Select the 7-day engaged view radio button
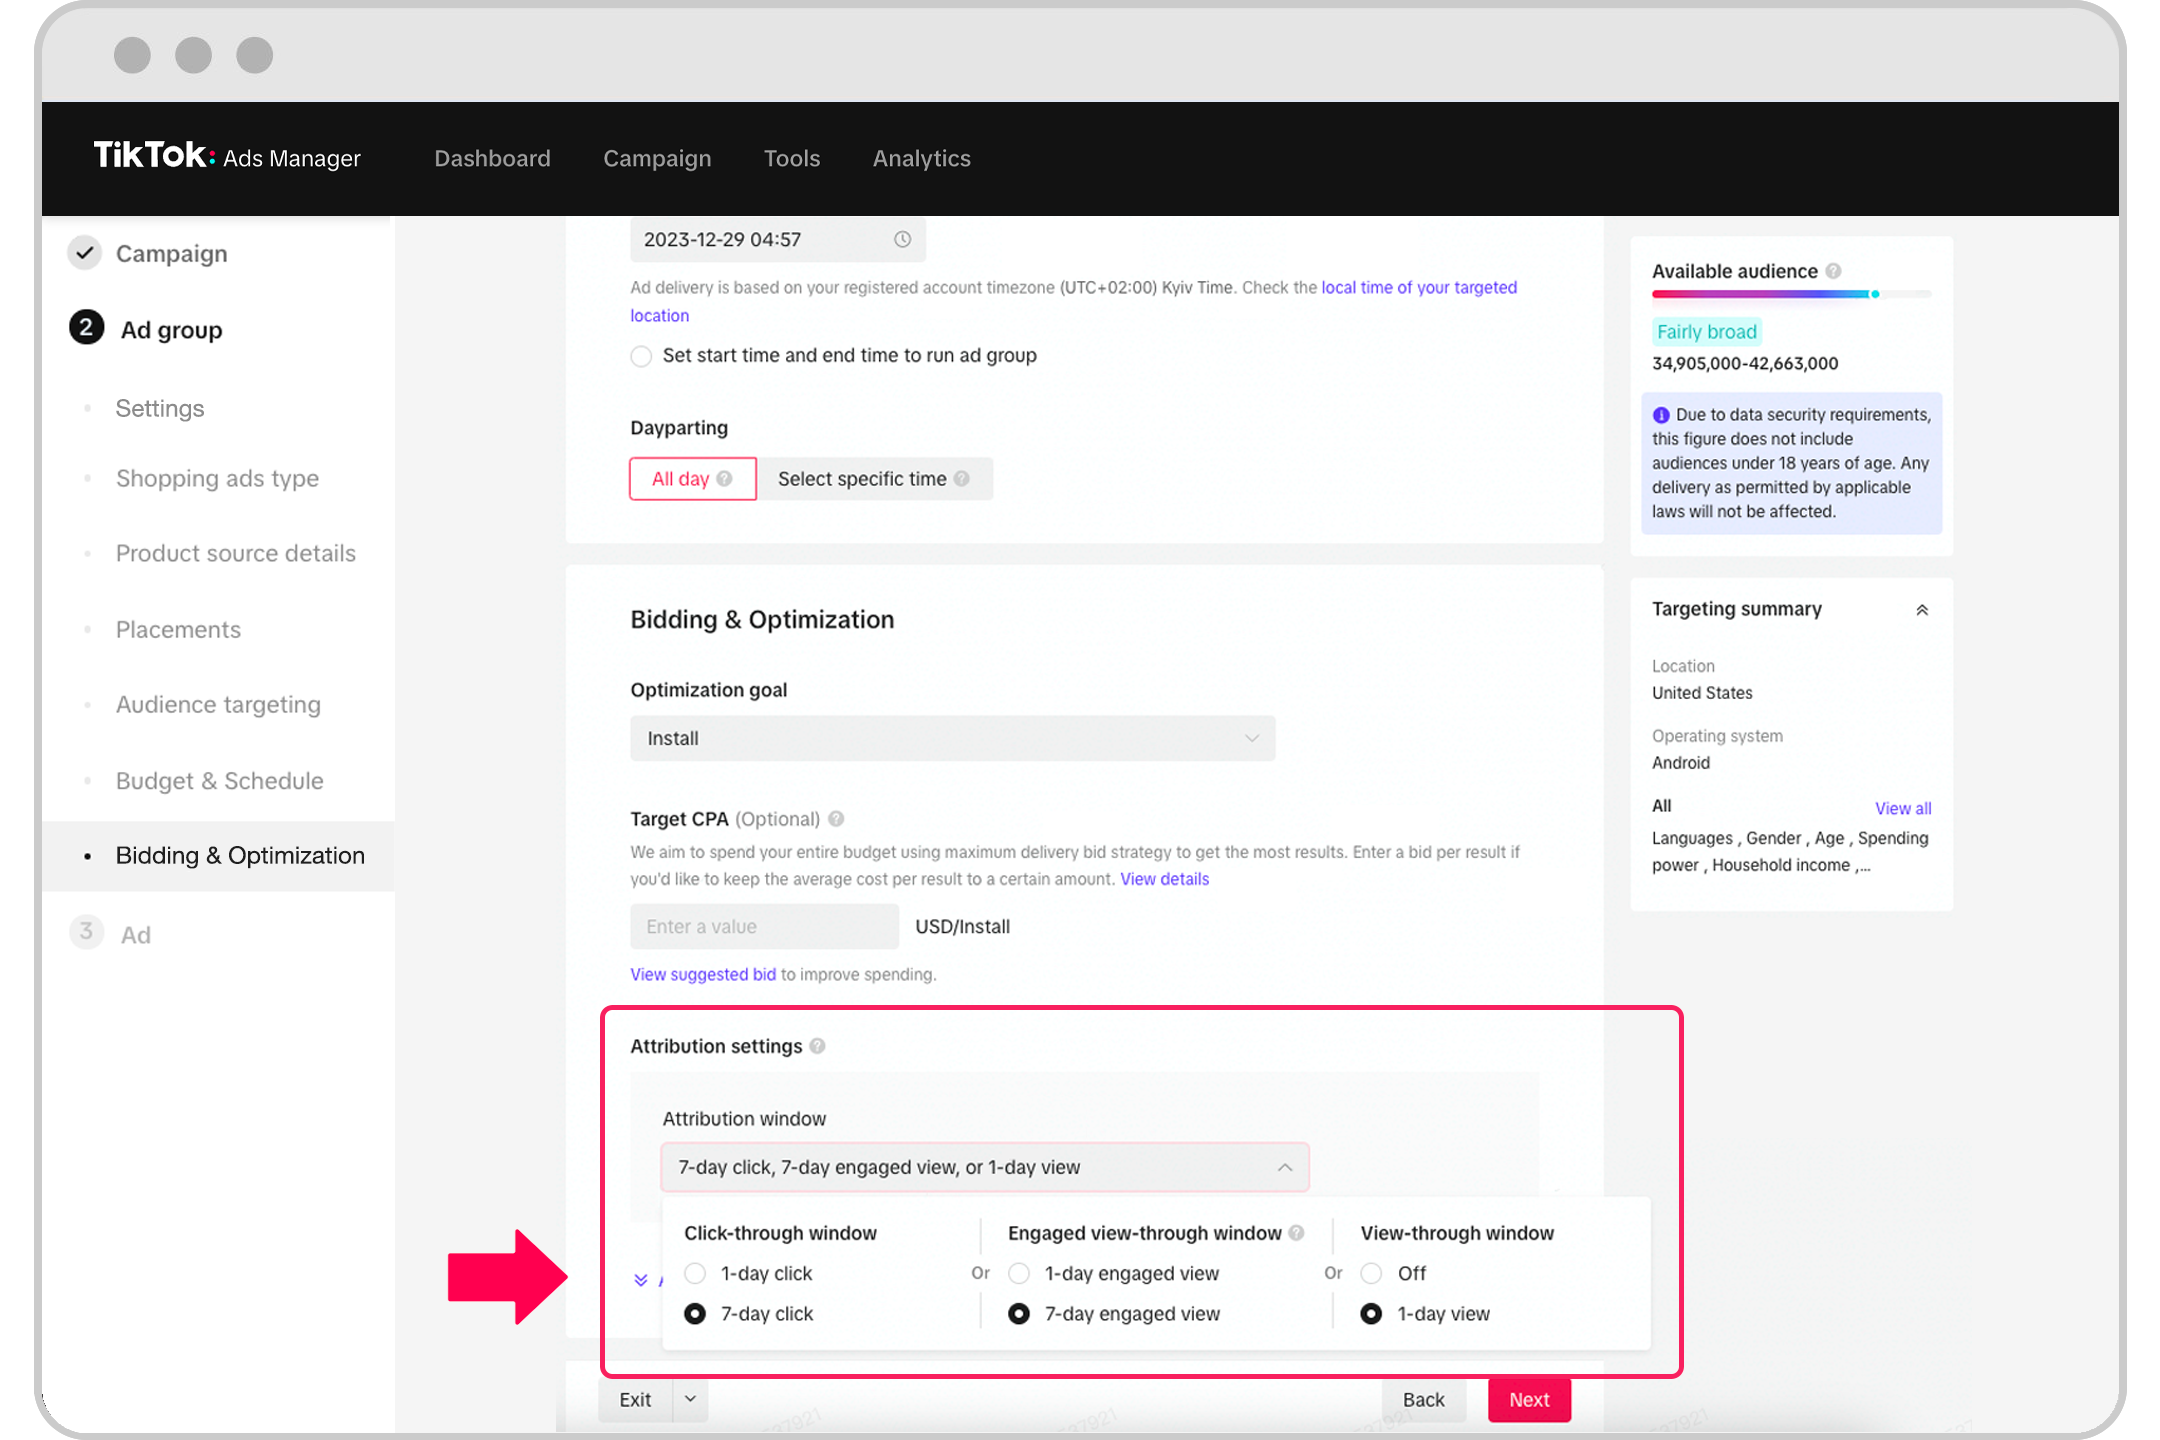The image size is (2160, 1440). [x=1019, y=1315]
